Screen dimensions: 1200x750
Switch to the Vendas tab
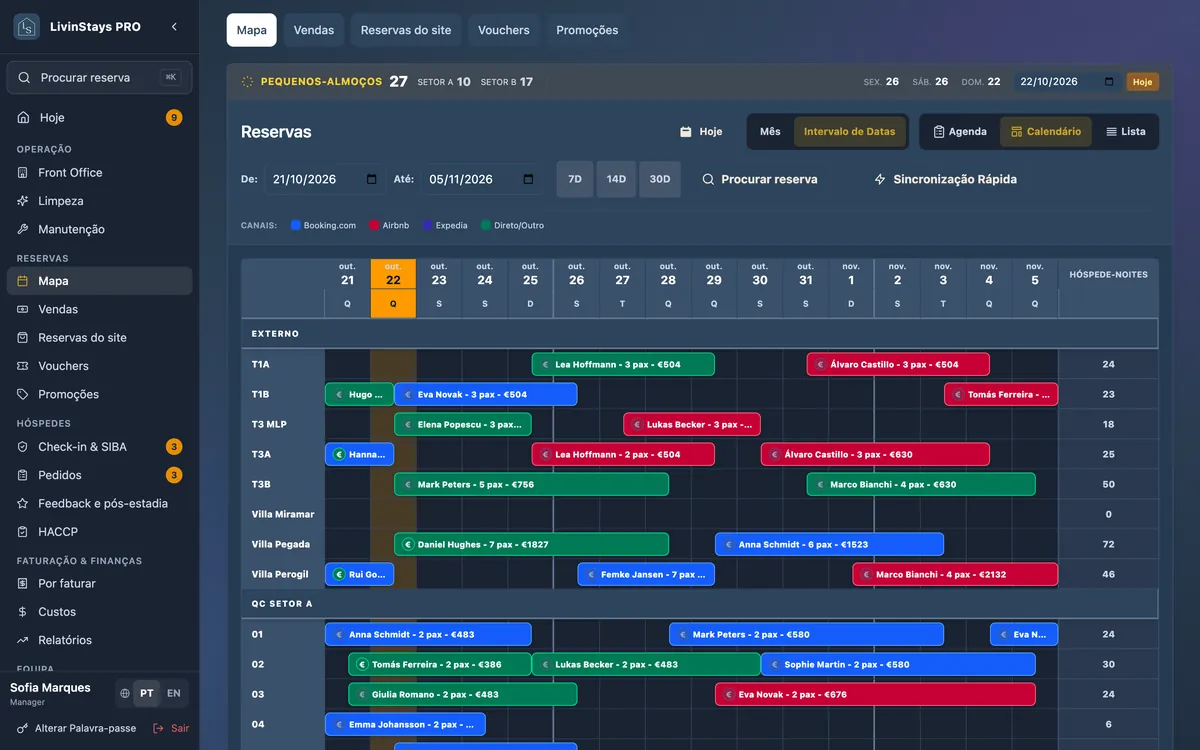(x=314, y=31)
